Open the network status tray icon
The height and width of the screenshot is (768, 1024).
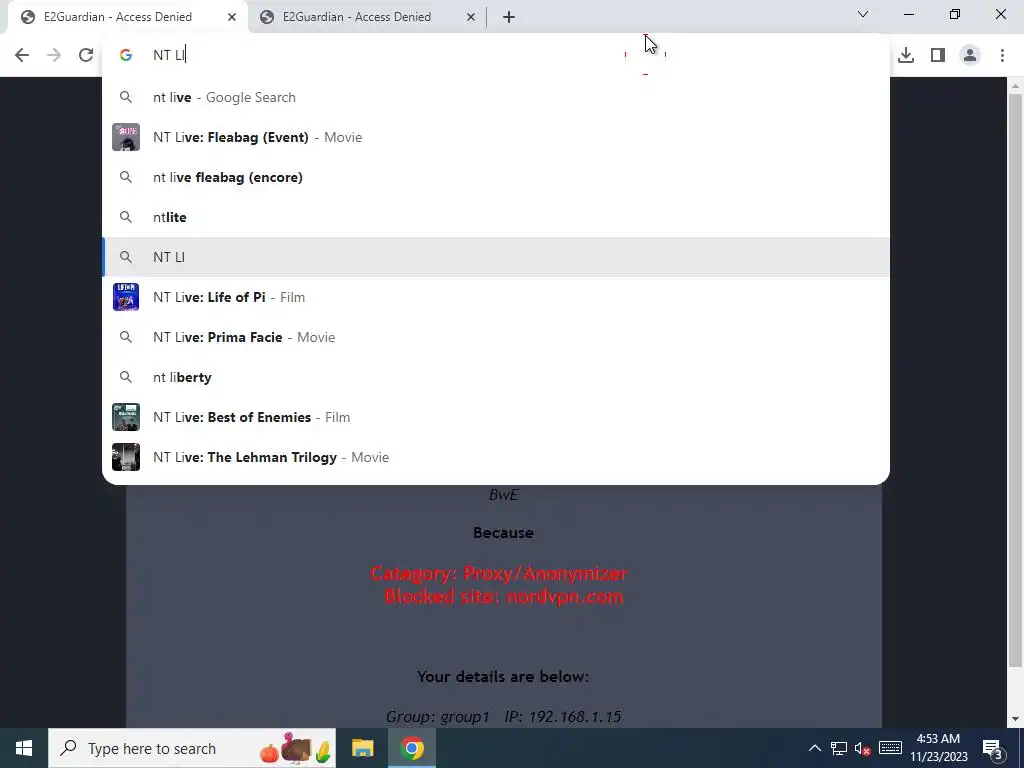coord(839,748)
